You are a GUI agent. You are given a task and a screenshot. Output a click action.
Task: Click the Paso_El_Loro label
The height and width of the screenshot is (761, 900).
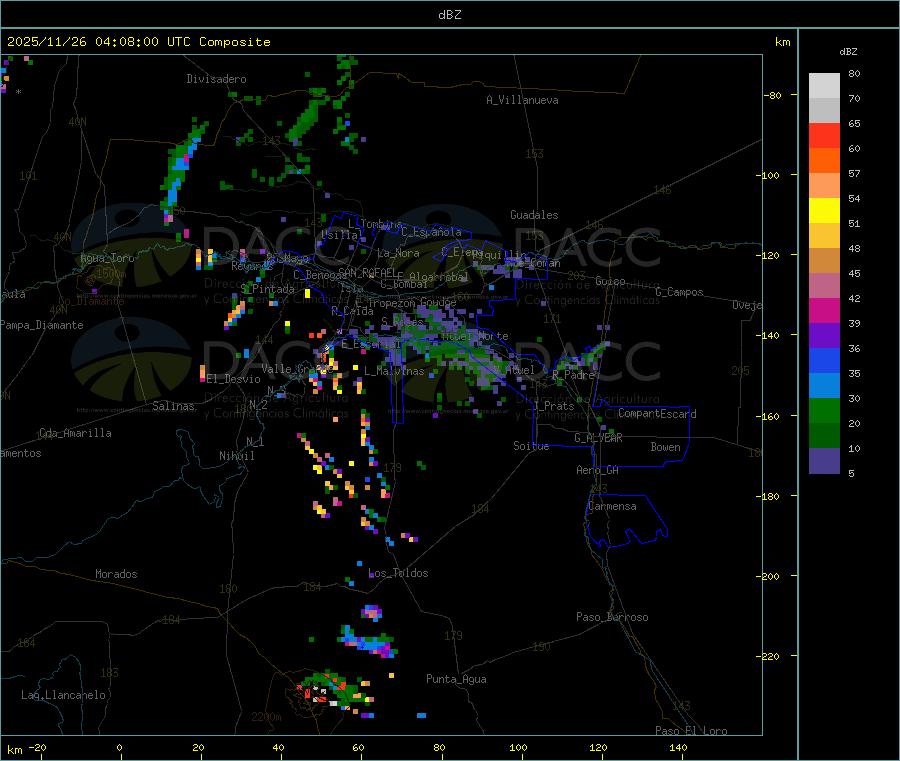pos(691,731)
